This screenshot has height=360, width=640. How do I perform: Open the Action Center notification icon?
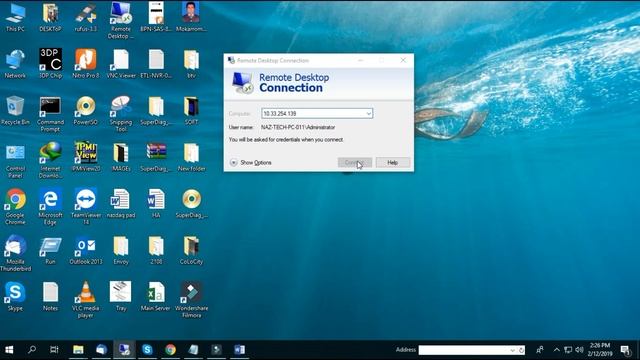click(x=625, y=350)
